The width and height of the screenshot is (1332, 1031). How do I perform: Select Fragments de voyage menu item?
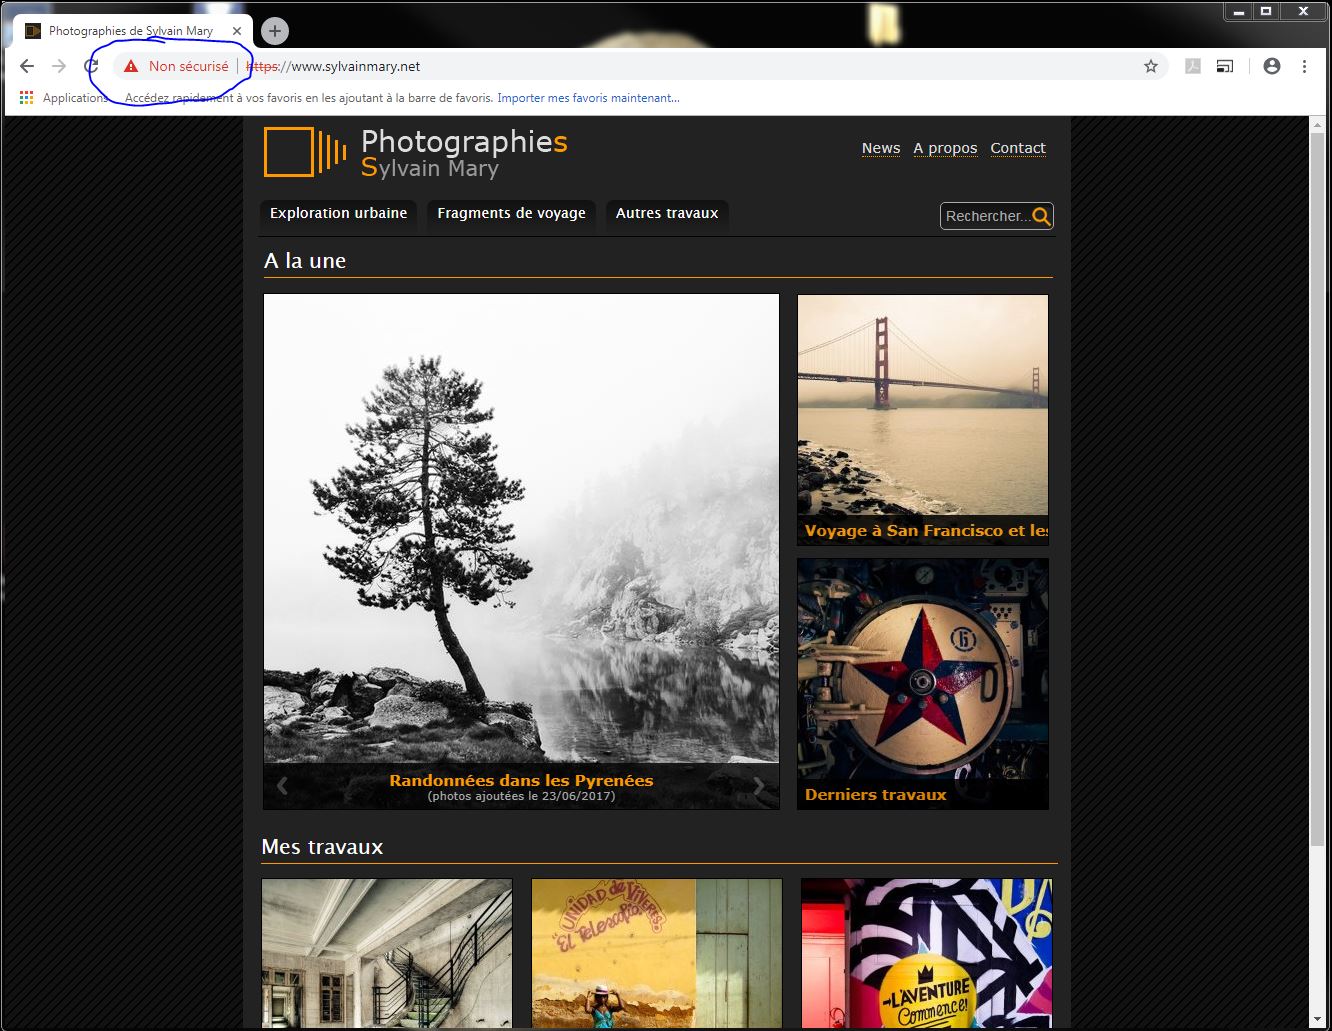click(x=511, y=213)
